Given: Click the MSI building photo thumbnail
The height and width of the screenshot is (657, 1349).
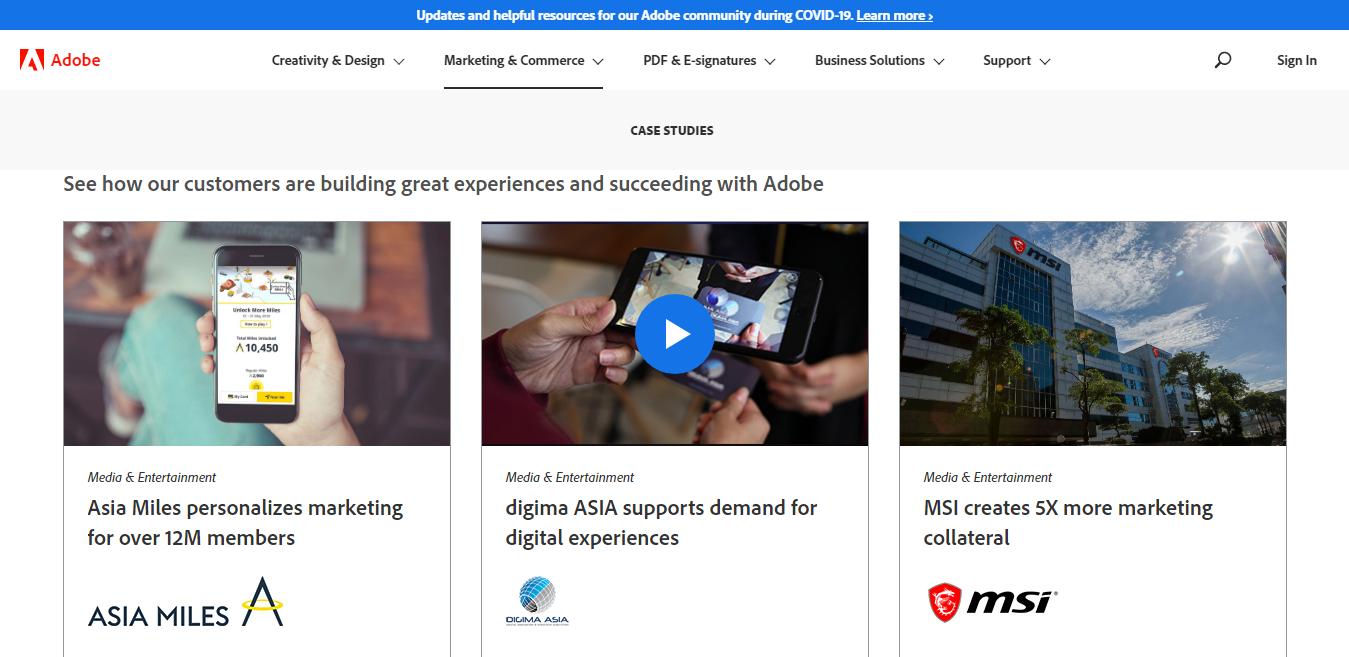Looking at the screenshot, I should click(1093, 334).
